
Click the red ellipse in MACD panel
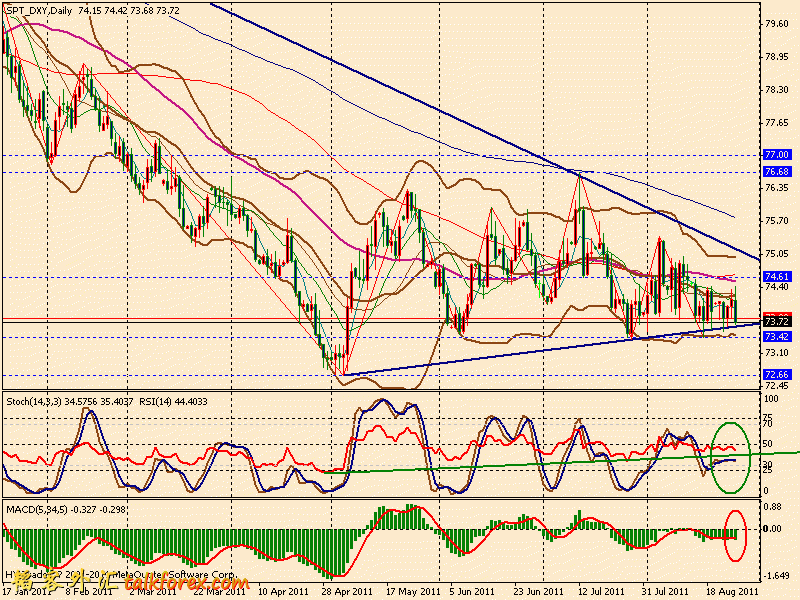pos(735,536)
